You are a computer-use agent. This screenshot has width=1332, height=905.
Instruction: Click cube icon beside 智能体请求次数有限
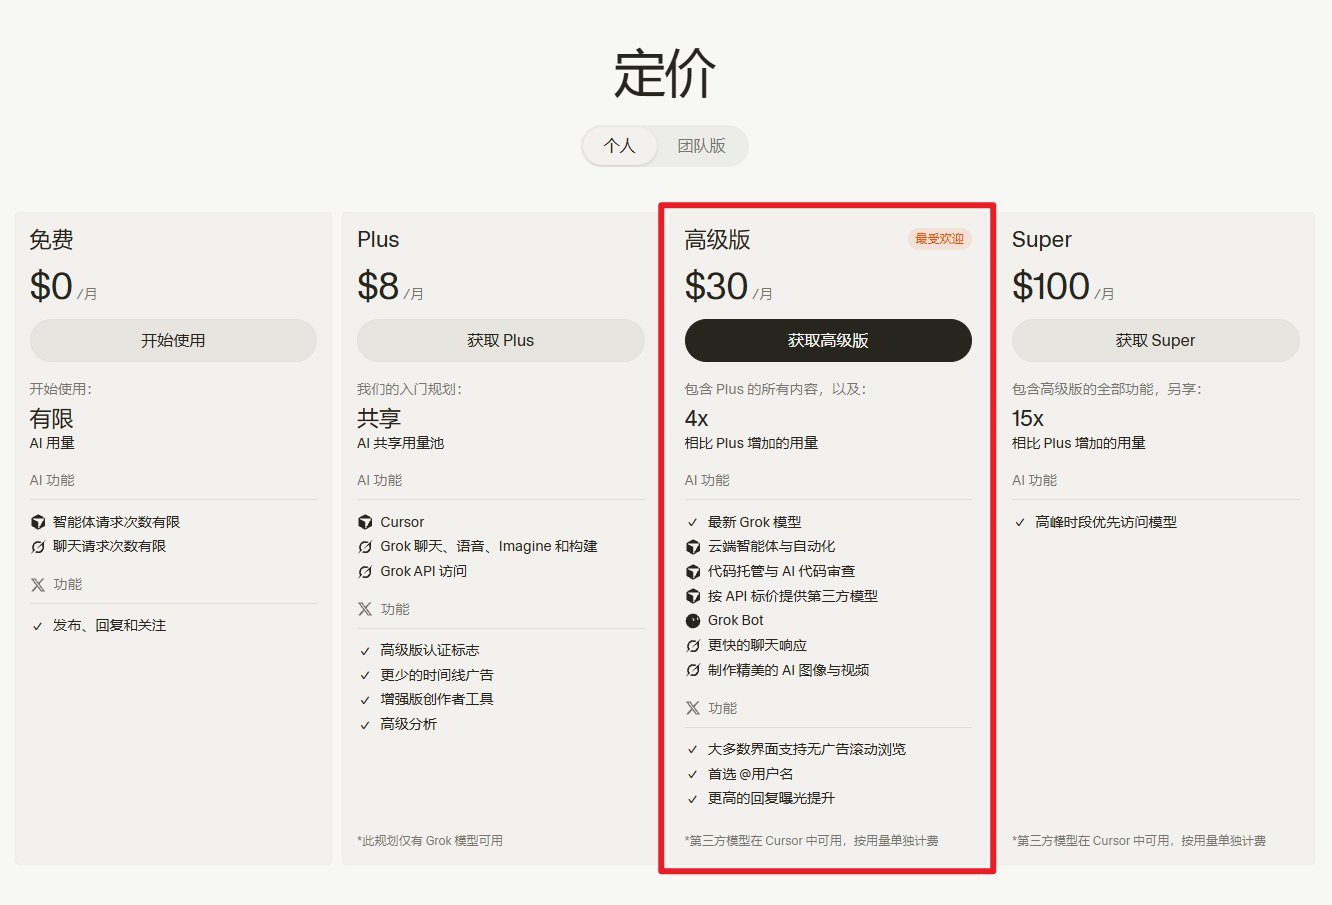[x=38, y=522]
